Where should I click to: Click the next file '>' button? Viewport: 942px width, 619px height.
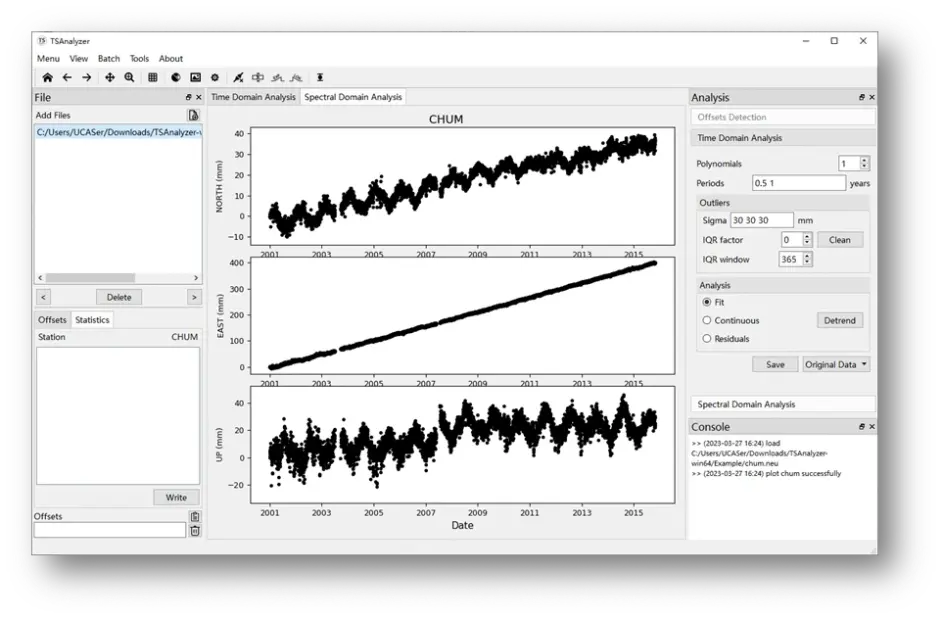tap(194, 297)
